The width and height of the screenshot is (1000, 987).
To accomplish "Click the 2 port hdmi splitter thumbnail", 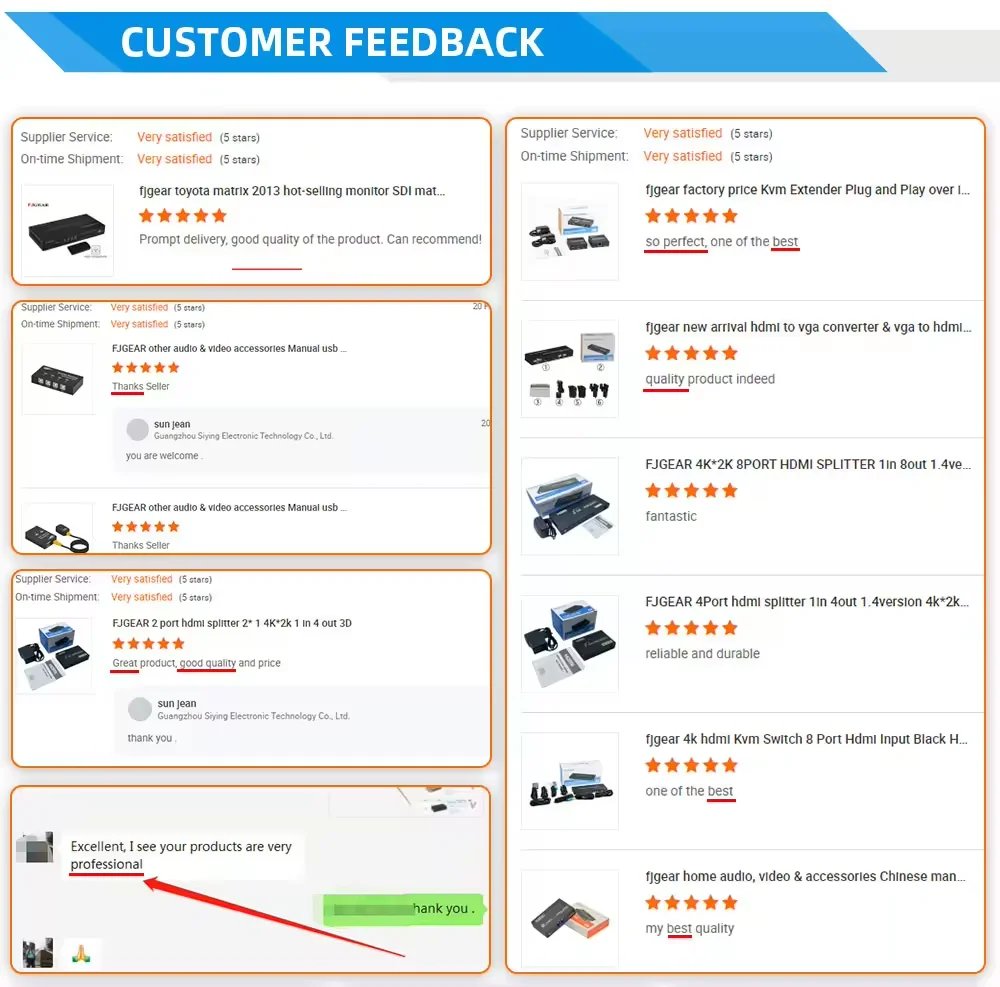I will 55,655.
